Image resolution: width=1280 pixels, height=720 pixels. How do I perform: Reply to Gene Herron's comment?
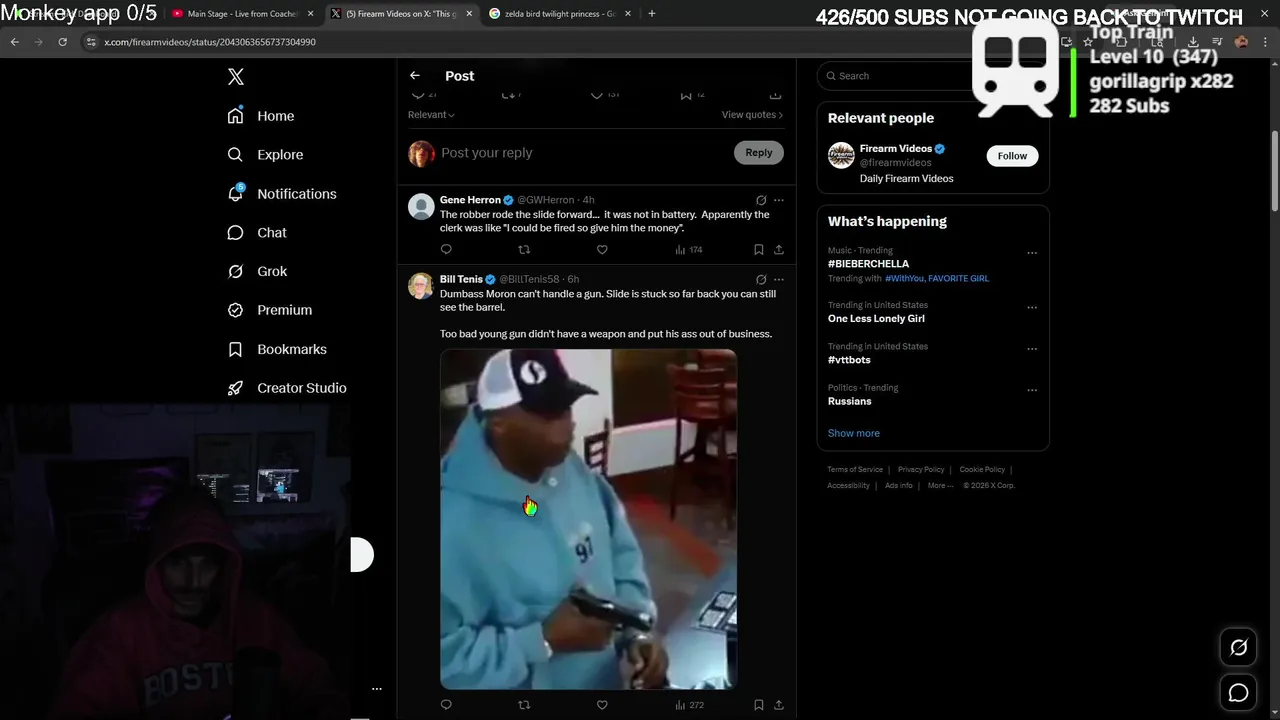[x=446, y=250]
